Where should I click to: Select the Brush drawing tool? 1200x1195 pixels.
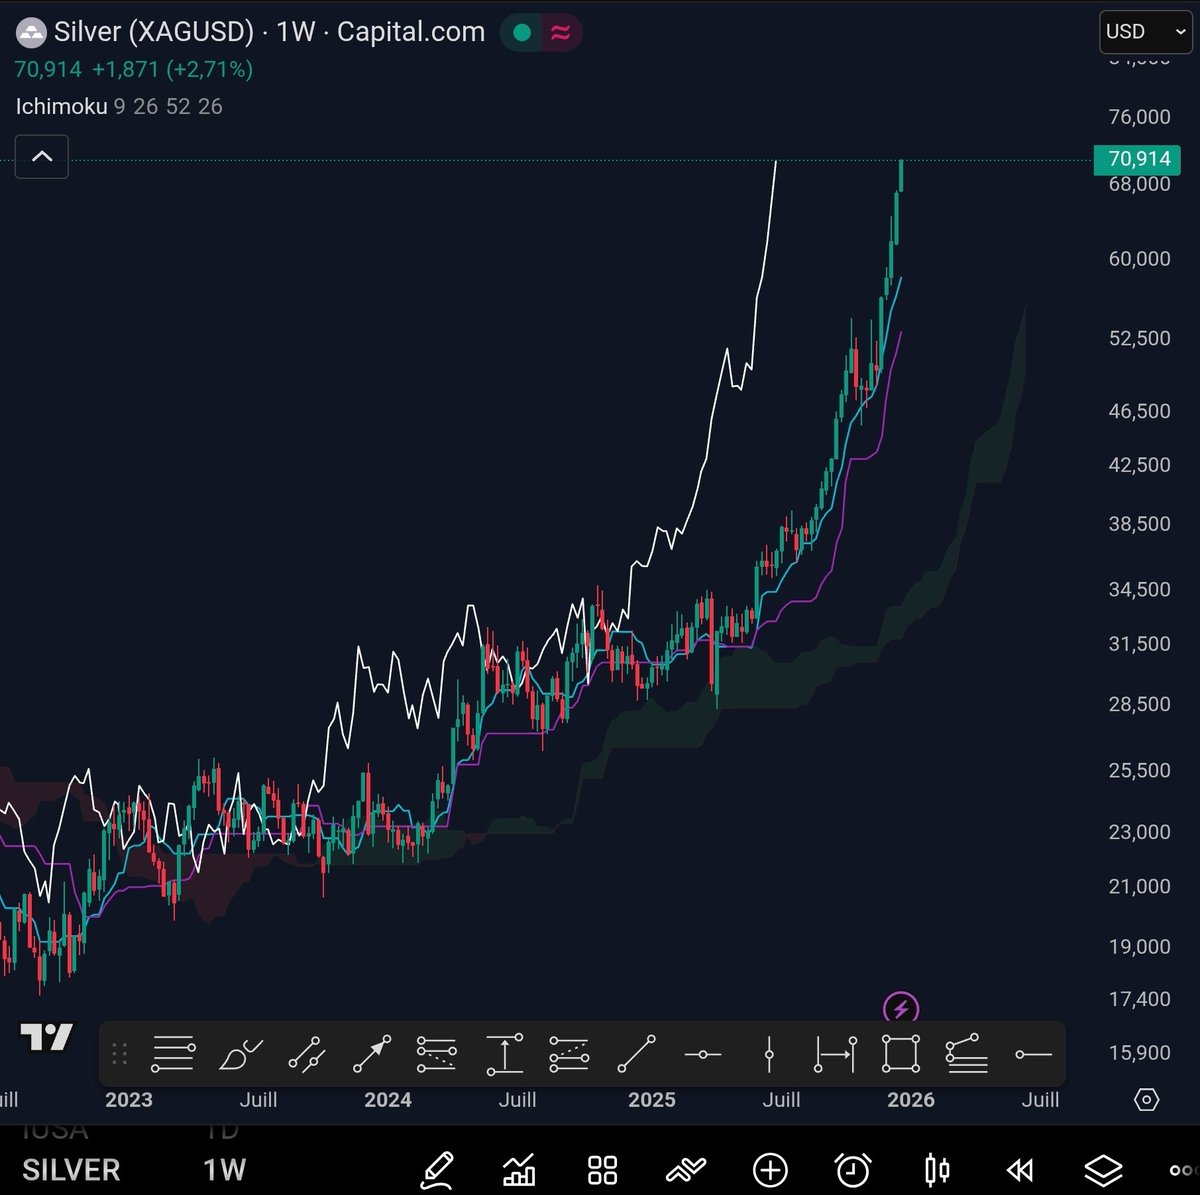(240, 1053)
